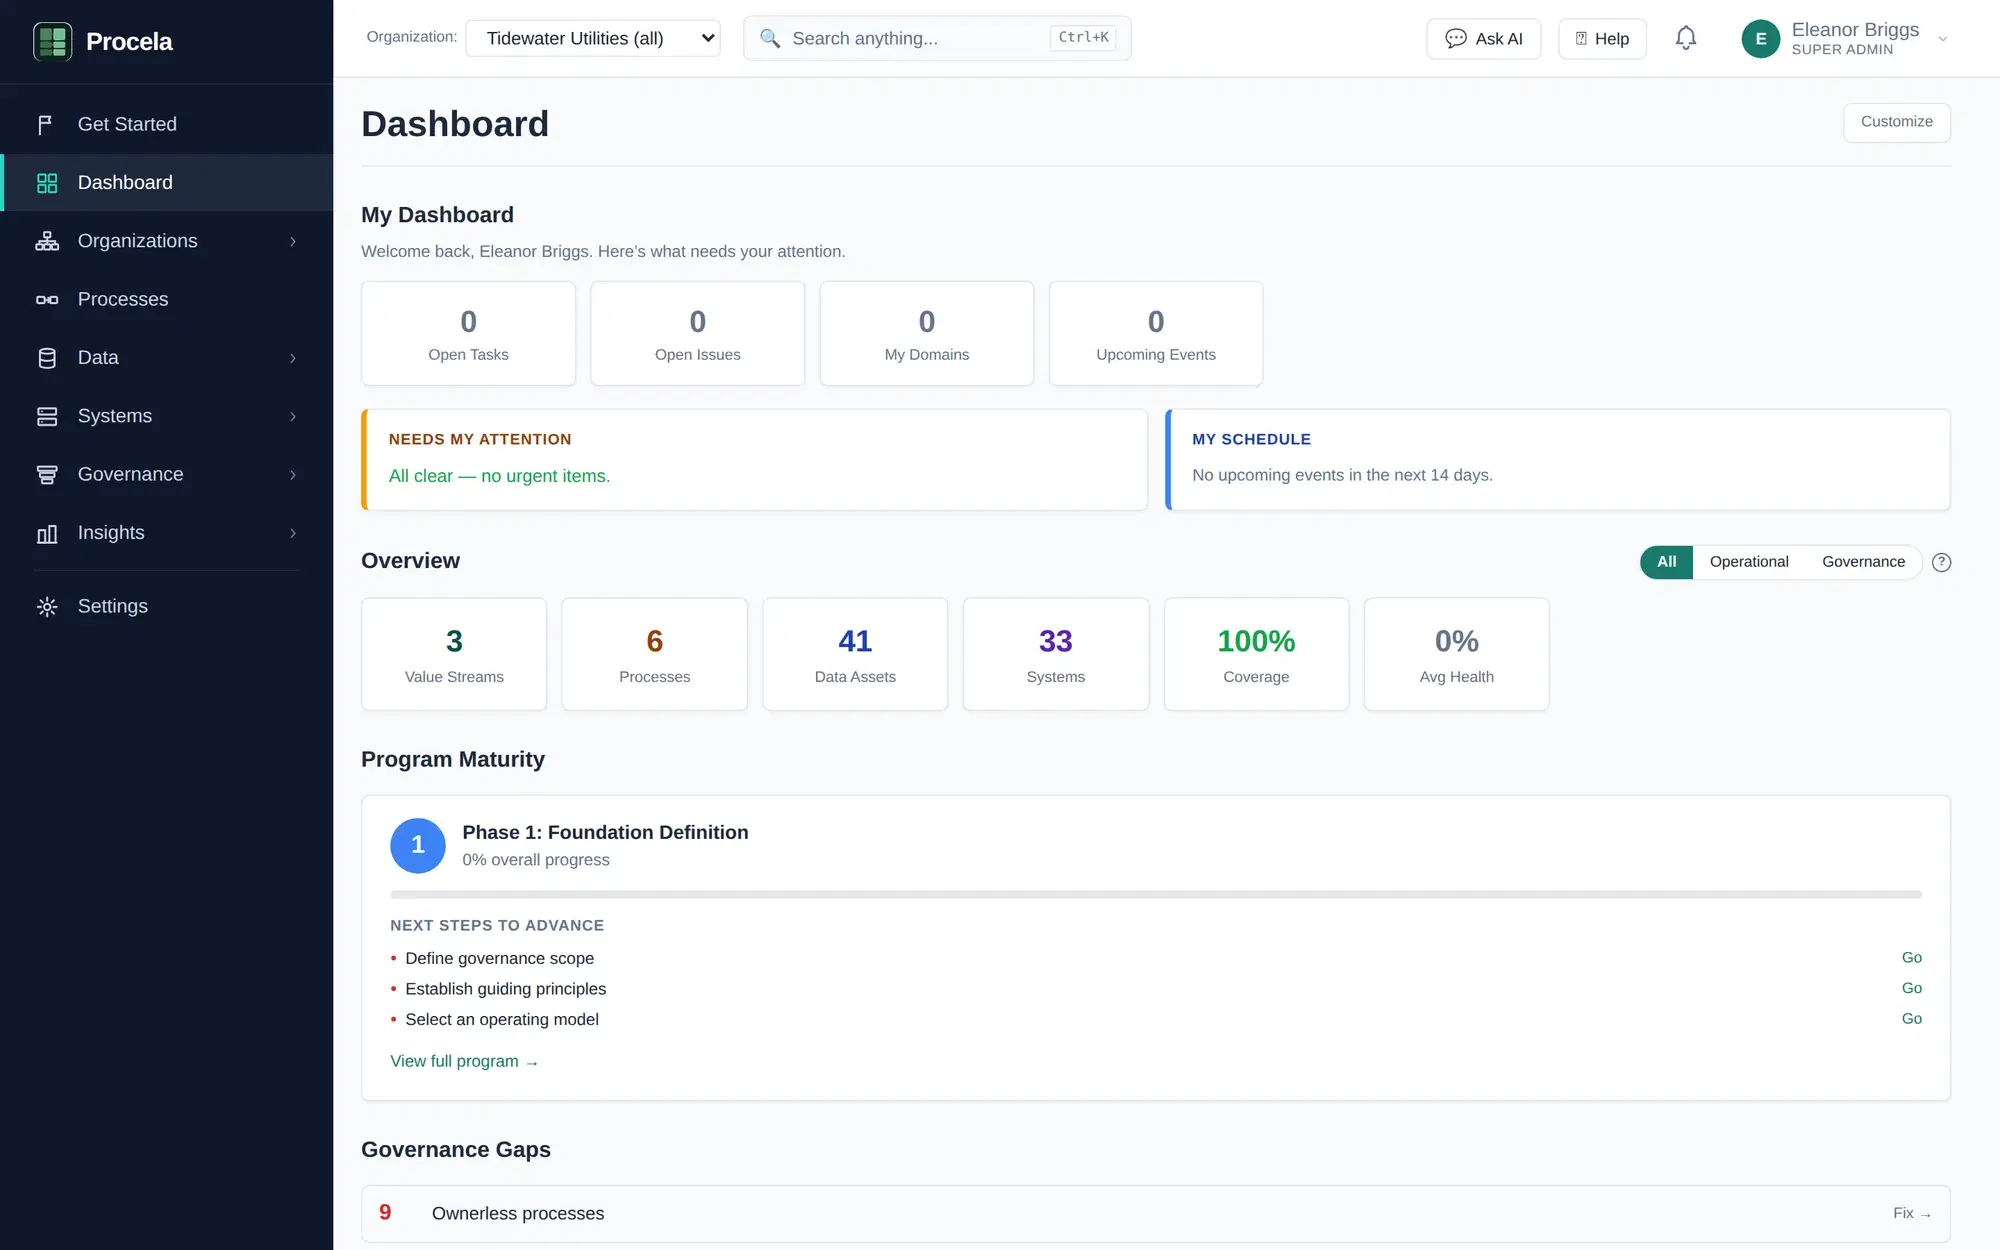The width and height of the screenshot is (2000, 1250).
Task: Click 'Define governance scope' step text
Action: pos(499,958)
